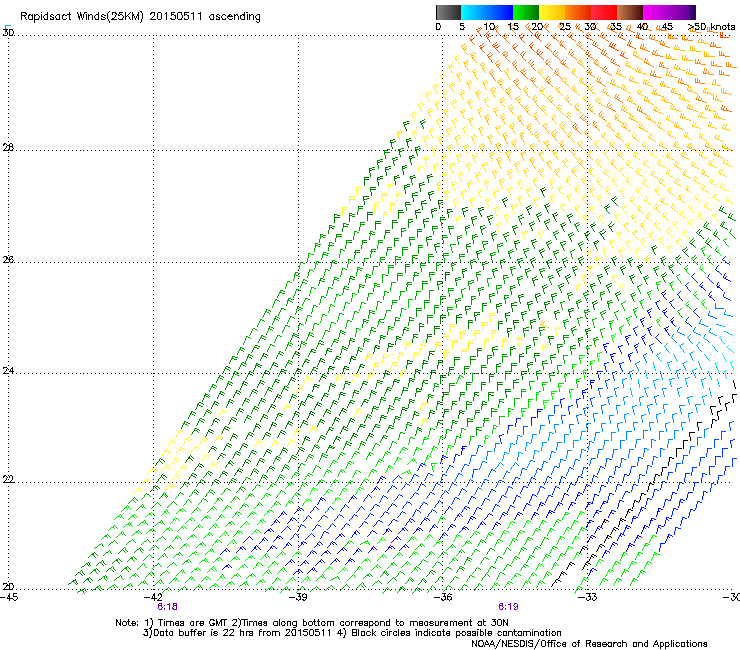Pick the red 30-35 knots color band
740x650 pixels.
click(604, 12)
